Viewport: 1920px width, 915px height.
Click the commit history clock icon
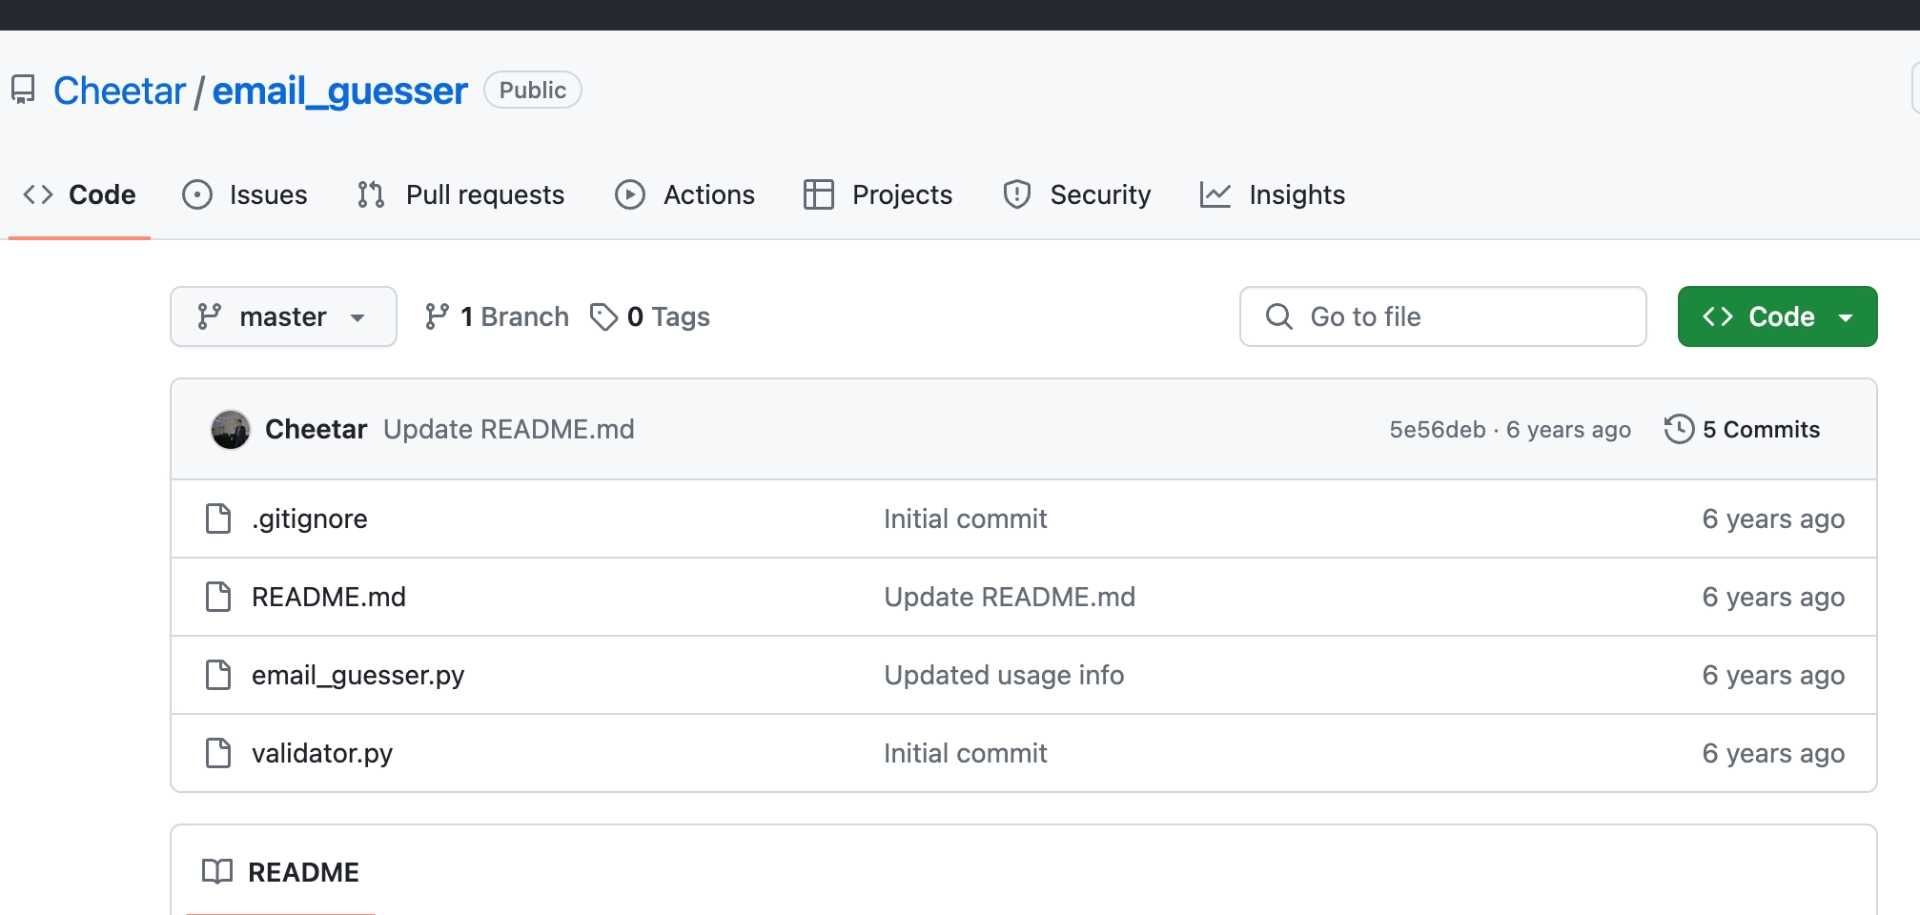pyautogui.click(x=1679, y=429)
